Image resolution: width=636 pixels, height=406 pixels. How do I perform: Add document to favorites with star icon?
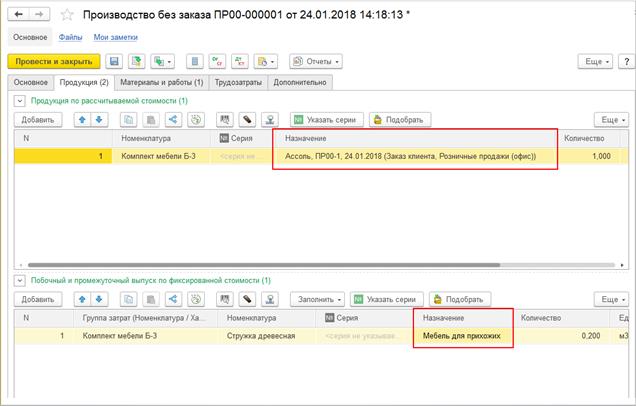click(67, 15)
